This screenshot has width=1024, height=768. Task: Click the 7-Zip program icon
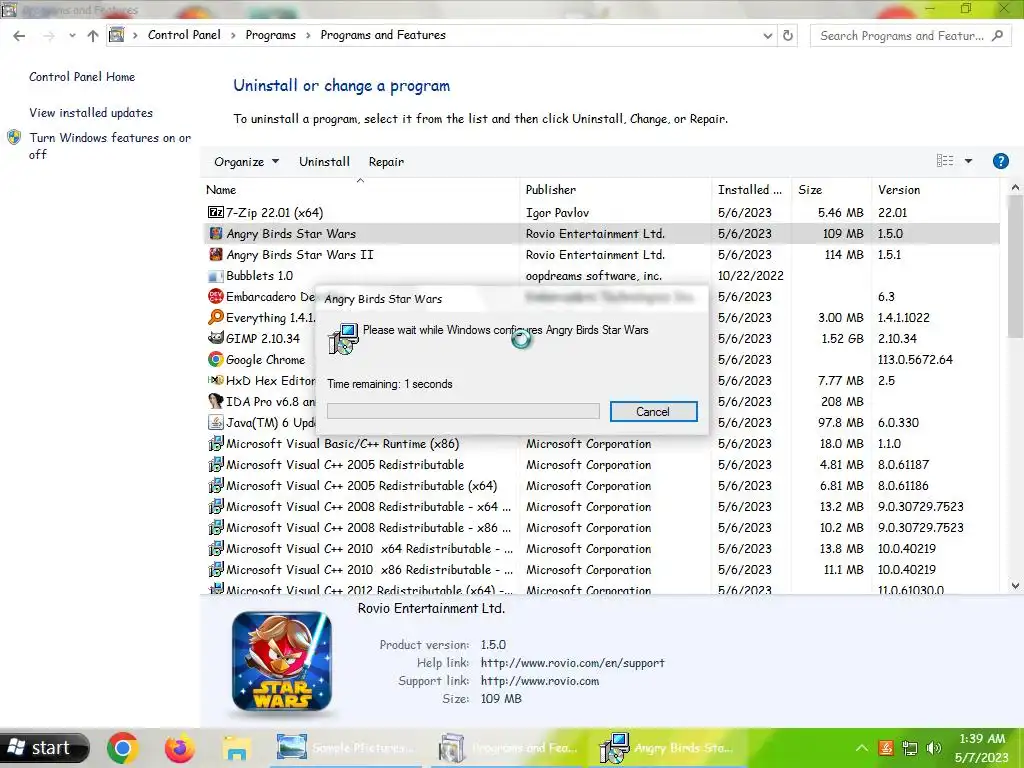(x=216, y=212)
